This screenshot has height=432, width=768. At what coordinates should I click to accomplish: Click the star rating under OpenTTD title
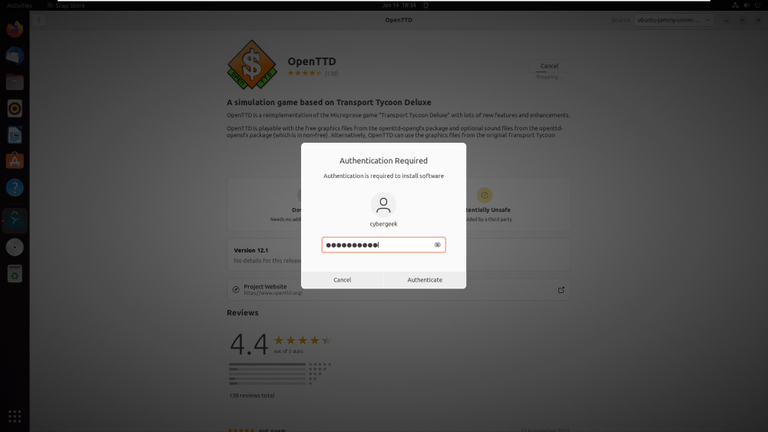pos(305,73)
